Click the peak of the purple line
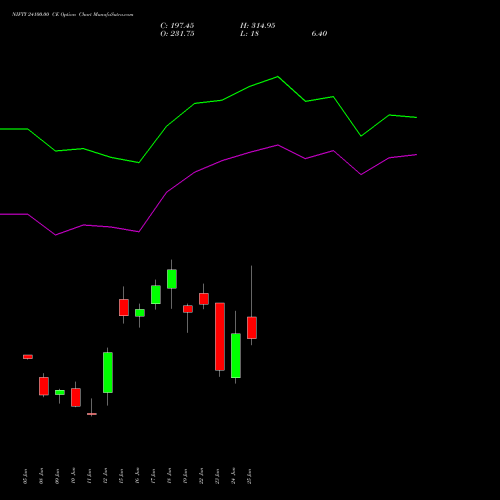This screenshot has width=500, height=500. click(278, 145)
